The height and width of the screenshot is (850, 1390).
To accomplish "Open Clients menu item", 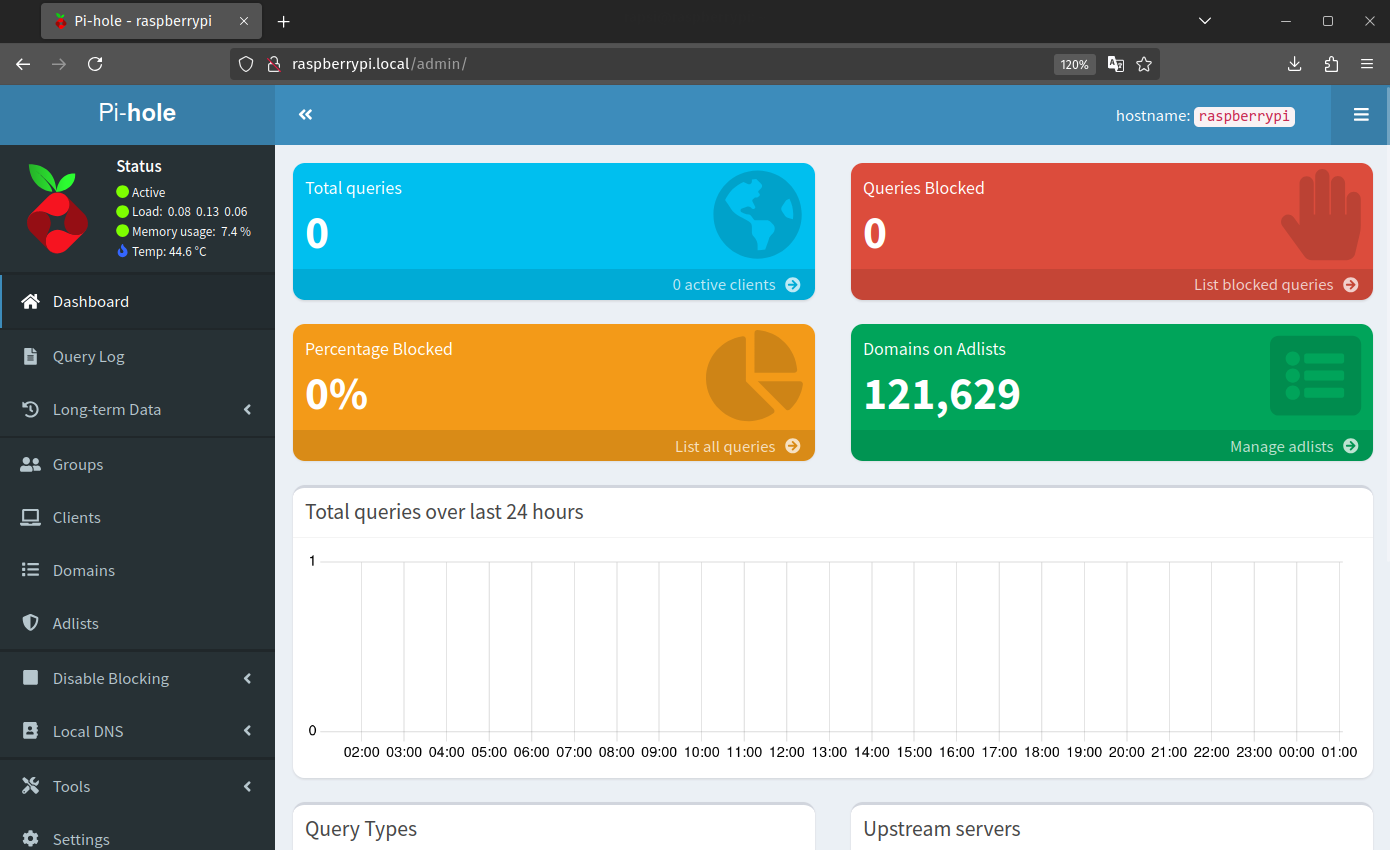I will coord(138,517).
